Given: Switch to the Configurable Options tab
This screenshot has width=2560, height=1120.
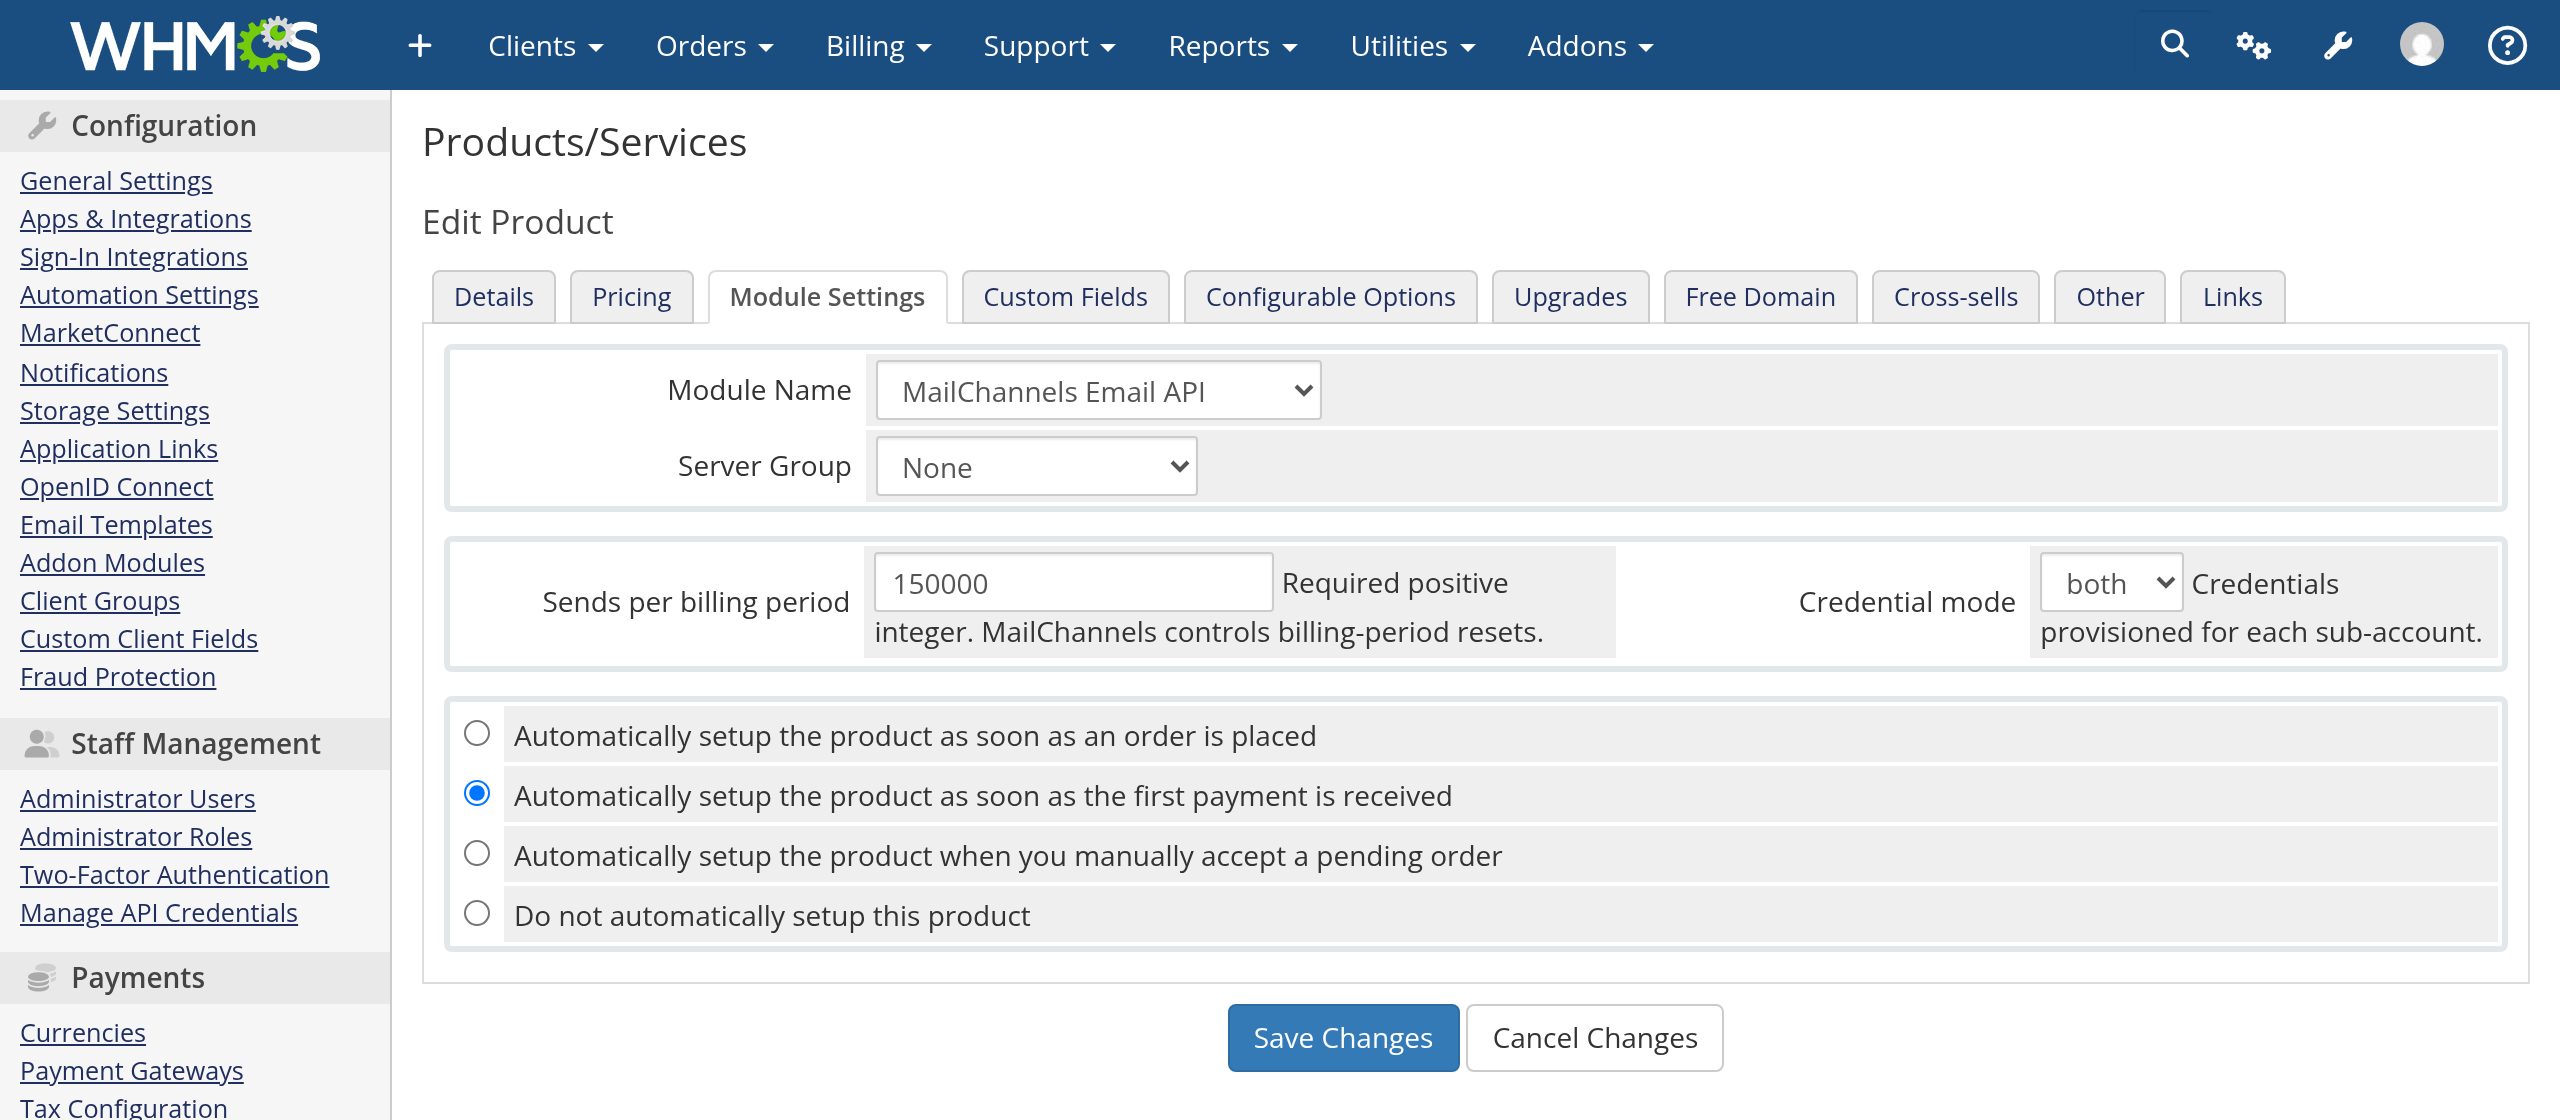Looking at the screenshot, I should (x=1330, y=297).
